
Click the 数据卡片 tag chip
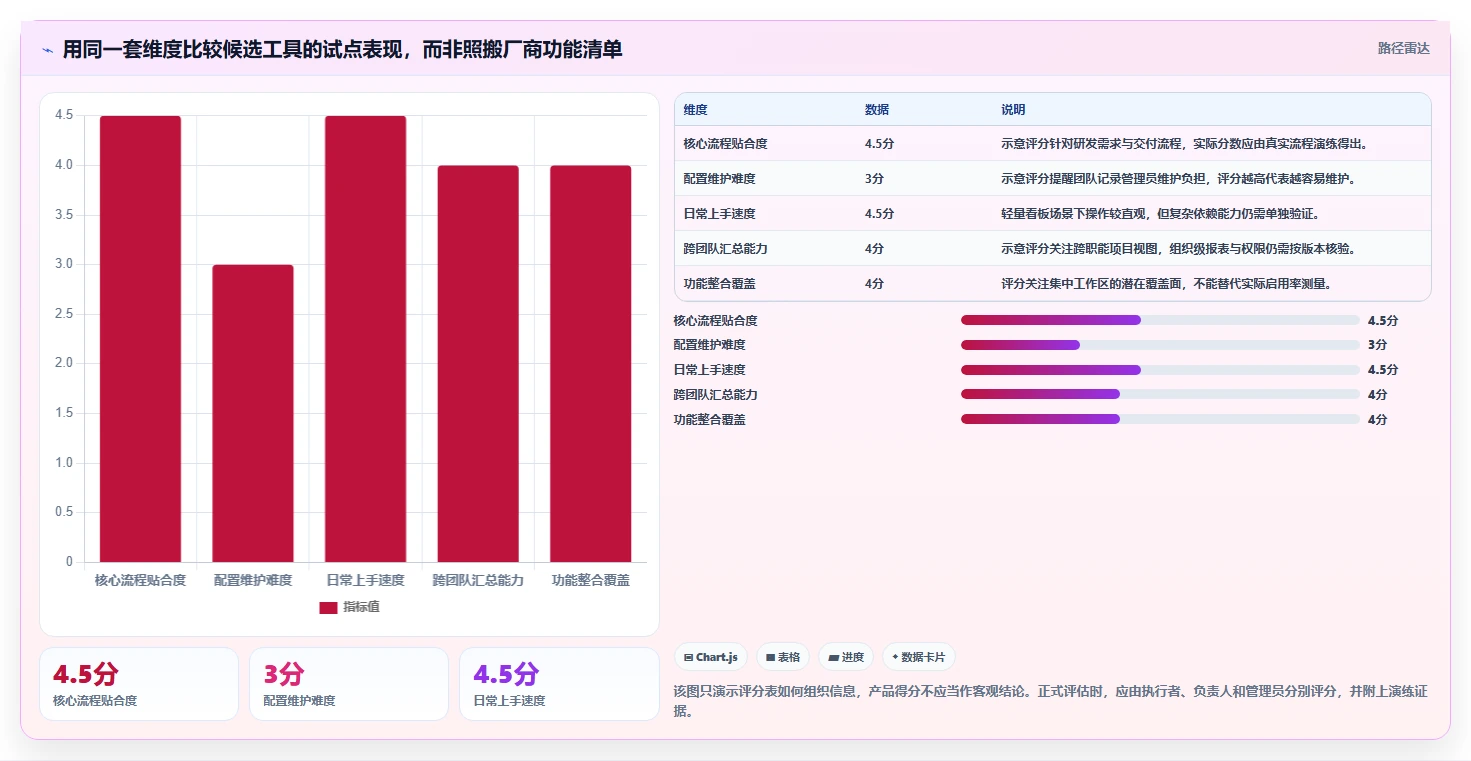918,657
